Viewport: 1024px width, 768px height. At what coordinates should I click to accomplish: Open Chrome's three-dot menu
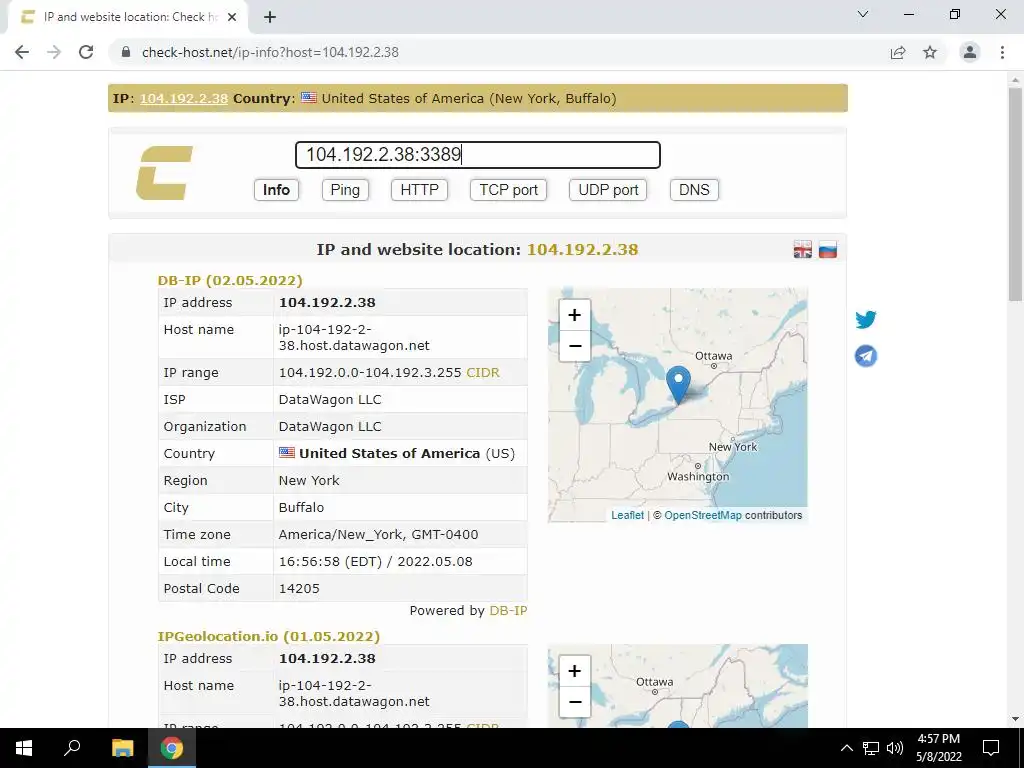pos(1002,52)
